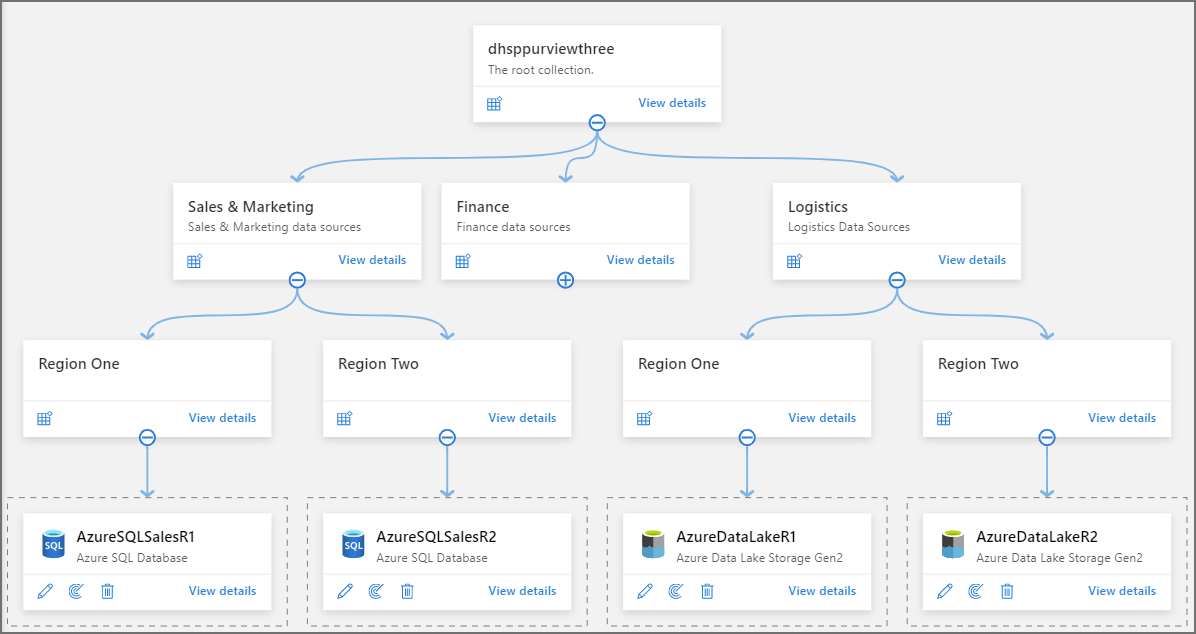Click the table grid icon on Finance card

[463, 260]
